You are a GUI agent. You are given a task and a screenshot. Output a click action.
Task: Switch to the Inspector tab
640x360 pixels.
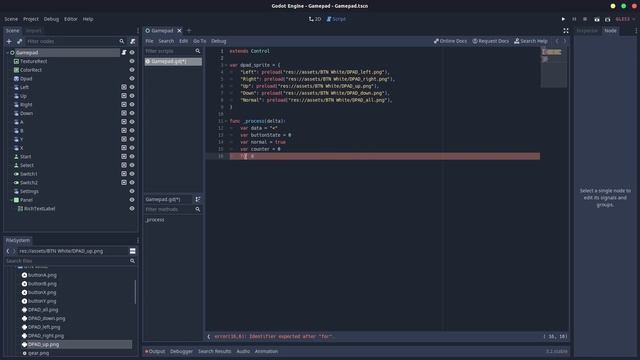tap(587, 31)
